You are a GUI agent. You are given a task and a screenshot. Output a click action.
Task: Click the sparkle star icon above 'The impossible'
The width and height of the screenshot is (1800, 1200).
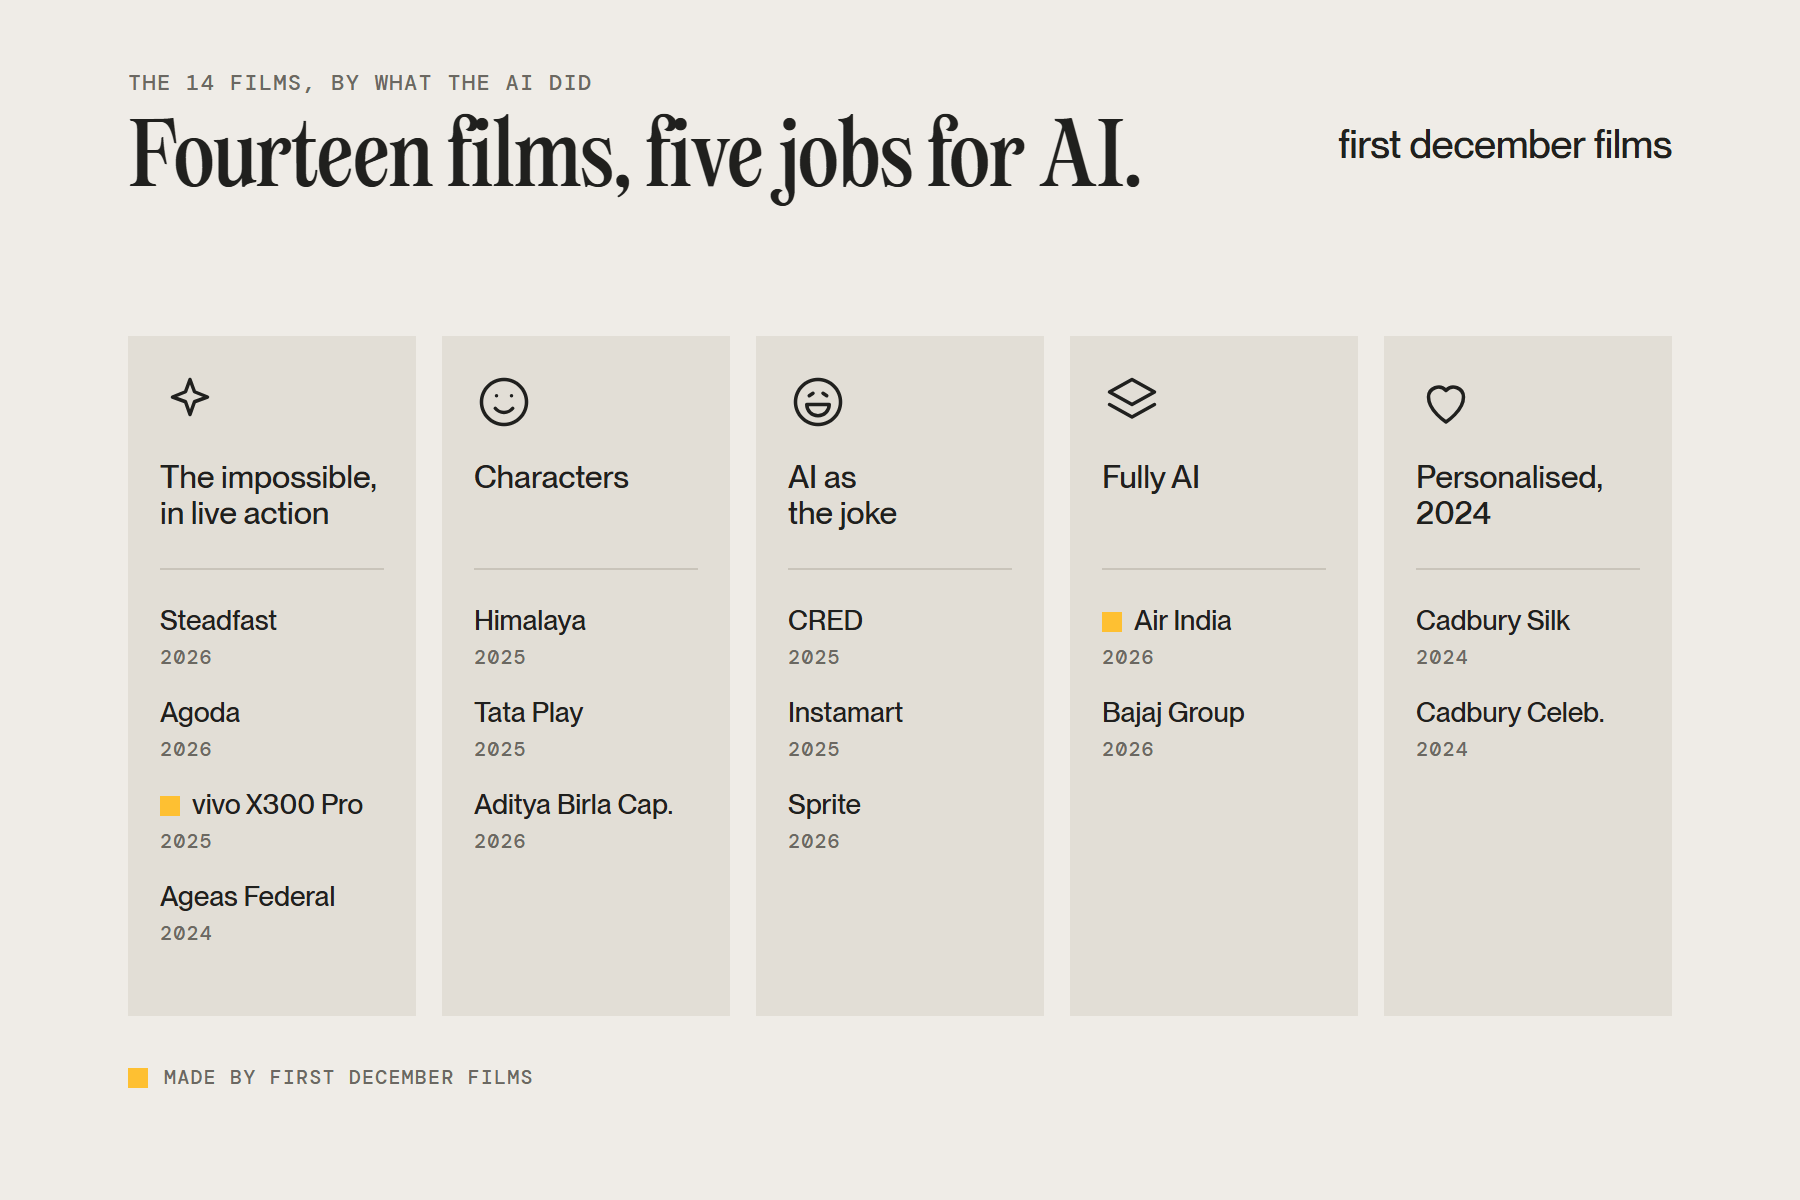[190, 398]
